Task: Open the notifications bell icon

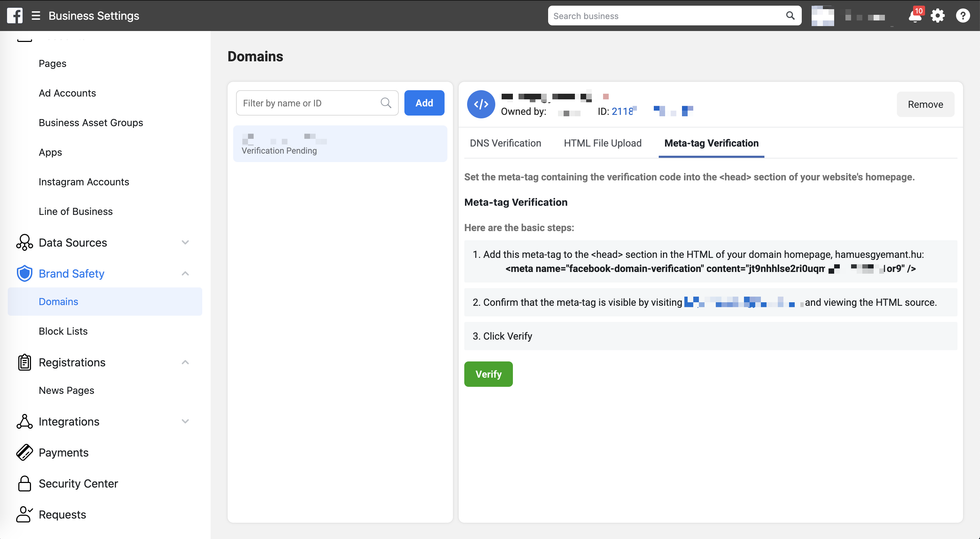Action: (x=914, y=16)
